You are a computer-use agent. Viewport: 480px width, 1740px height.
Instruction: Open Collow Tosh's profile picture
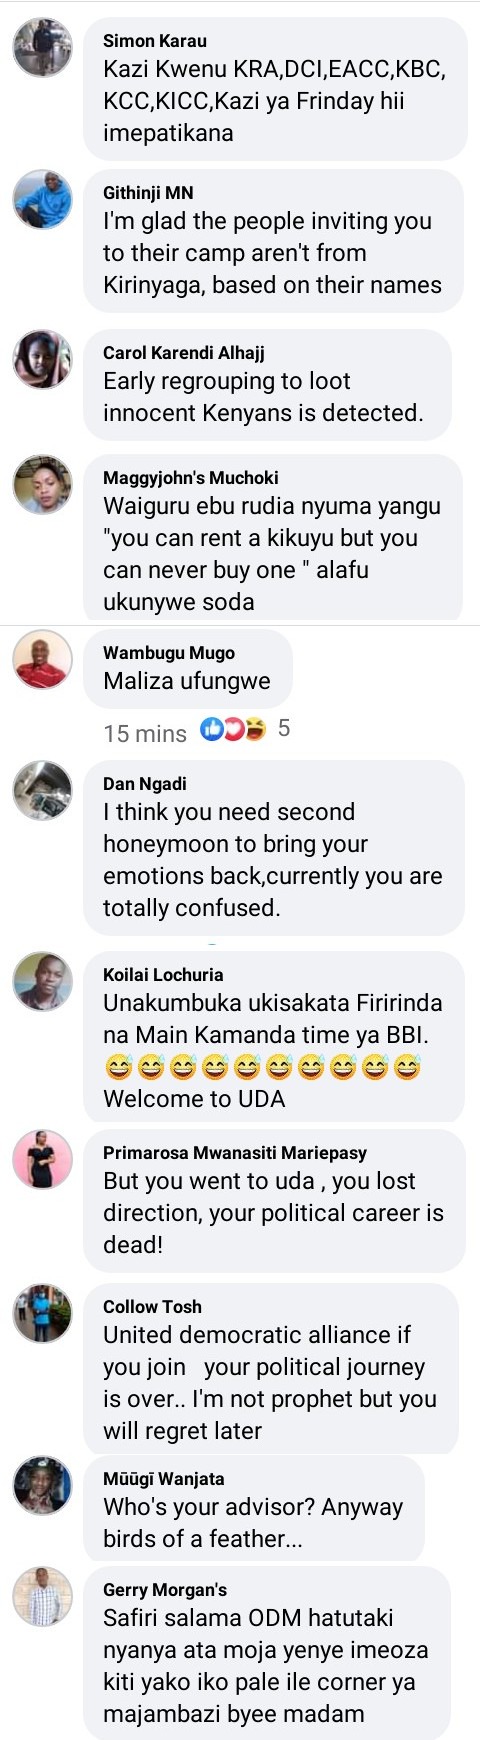pos(42,1313)
